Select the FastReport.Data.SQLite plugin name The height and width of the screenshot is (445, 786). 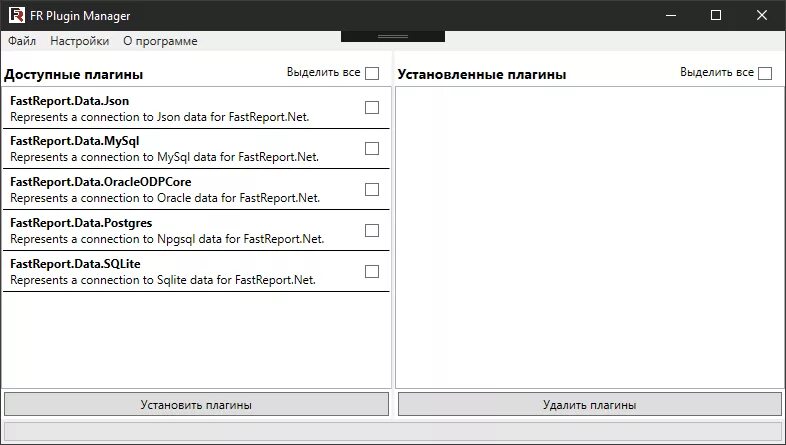pos(75,264)
